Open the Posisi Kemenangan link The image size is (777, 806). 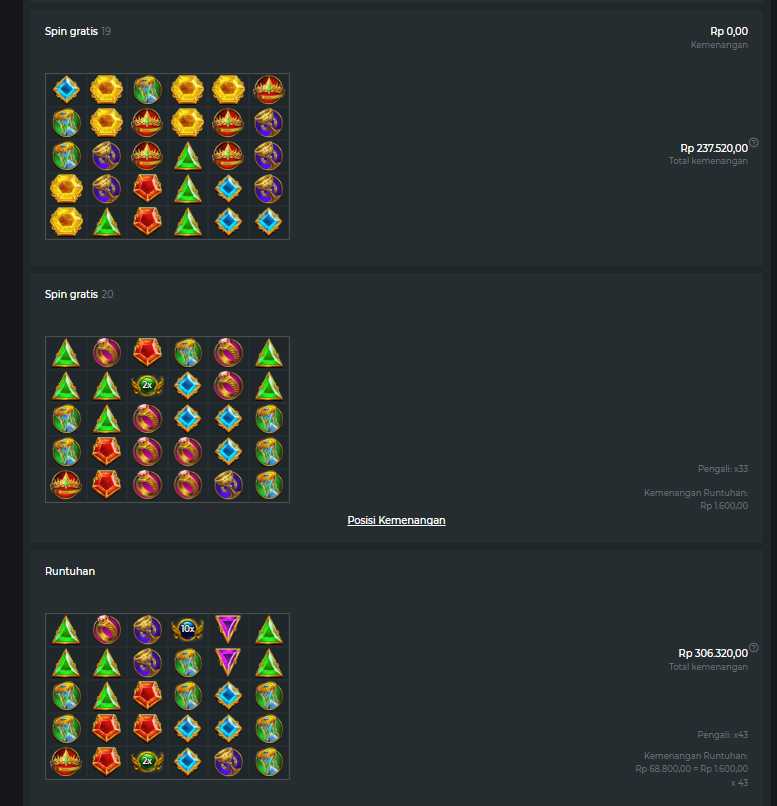[x=396, y=520]
